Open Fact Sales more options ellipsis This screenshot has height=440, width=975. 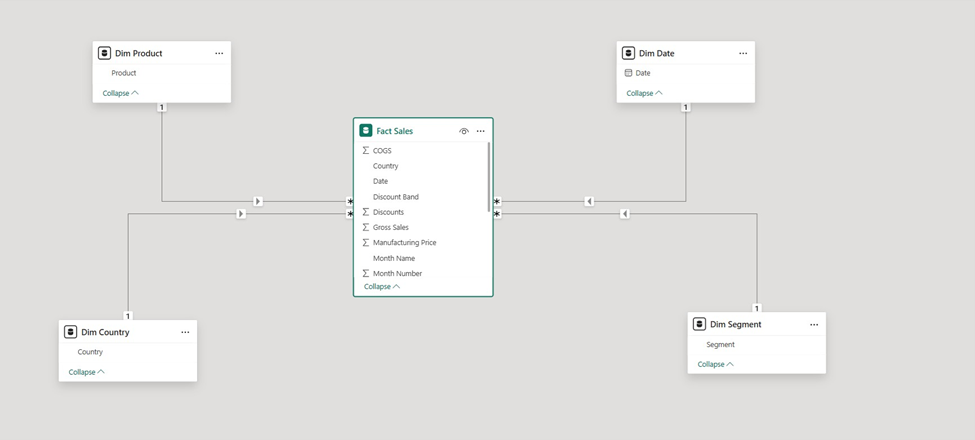(x=480, y=131)
